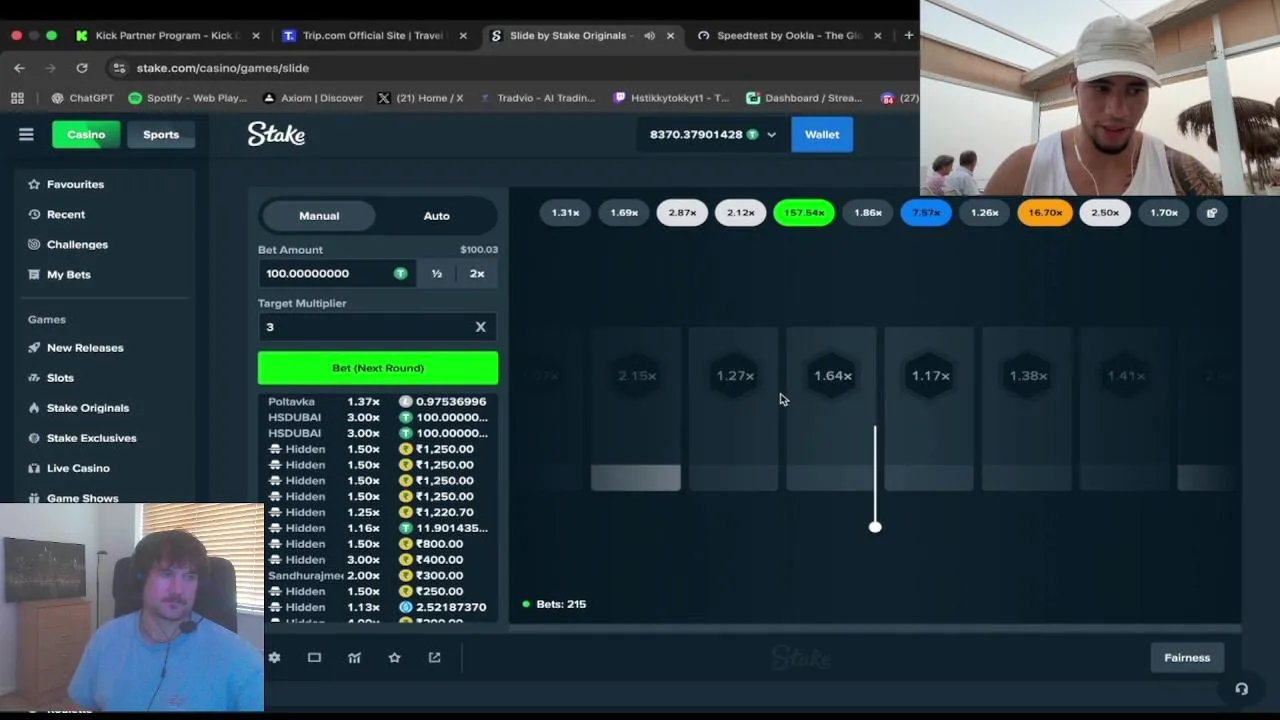Open ChatGPT bookmark
The width and height of the screenshot is (1280, 720).
click(83, 98)
